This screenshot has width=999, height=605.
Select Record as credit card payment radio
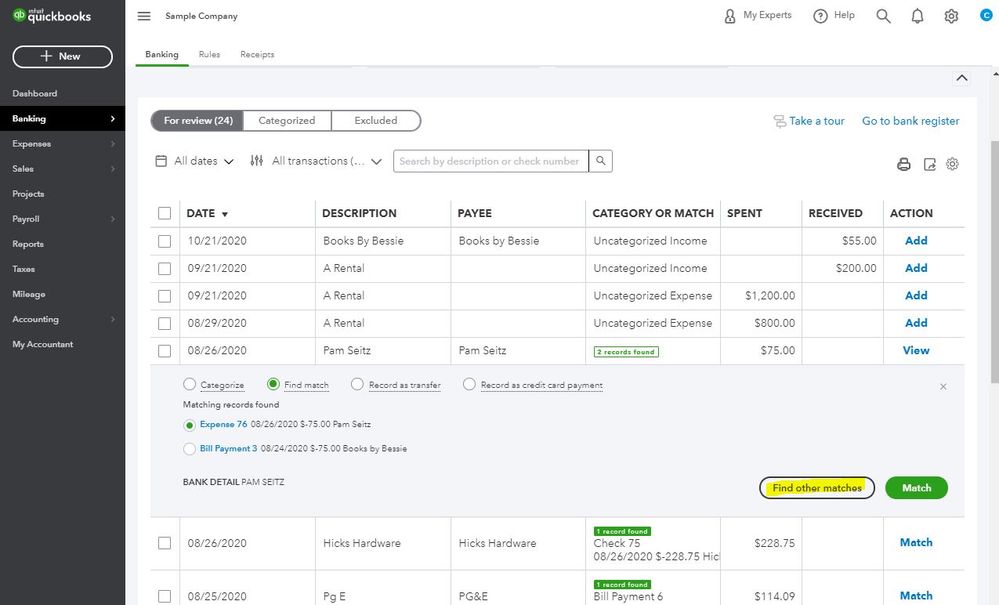469,384
